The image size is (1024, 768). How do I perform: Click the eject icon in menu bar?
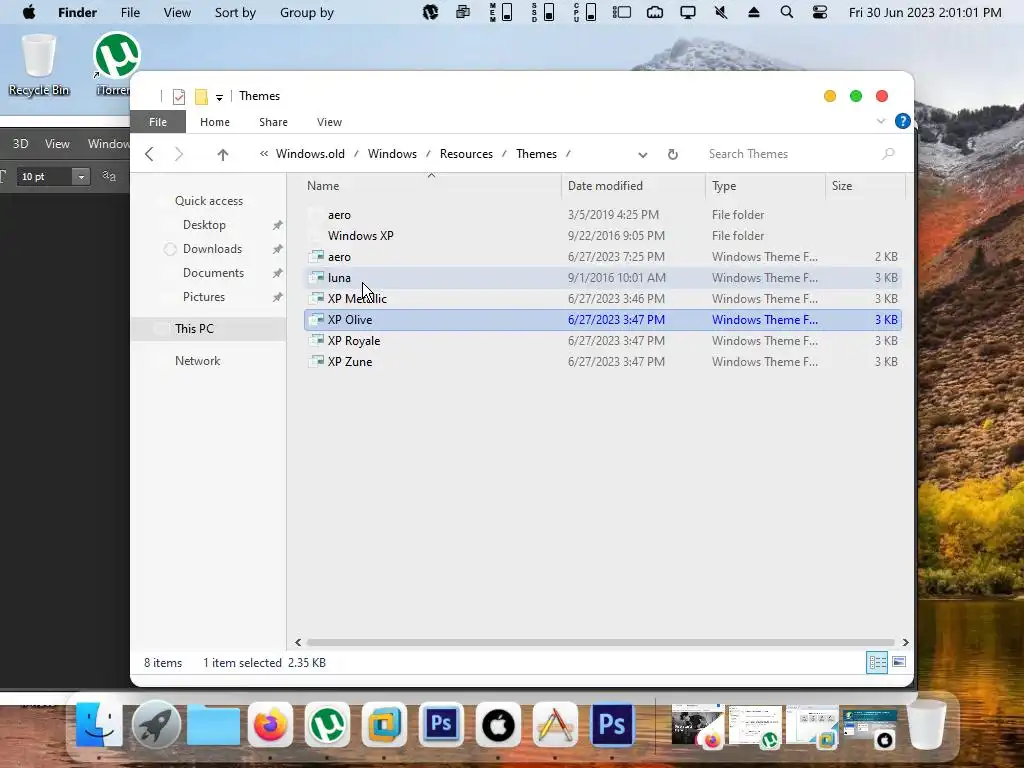pyautogui.click(x=754, y=12)
